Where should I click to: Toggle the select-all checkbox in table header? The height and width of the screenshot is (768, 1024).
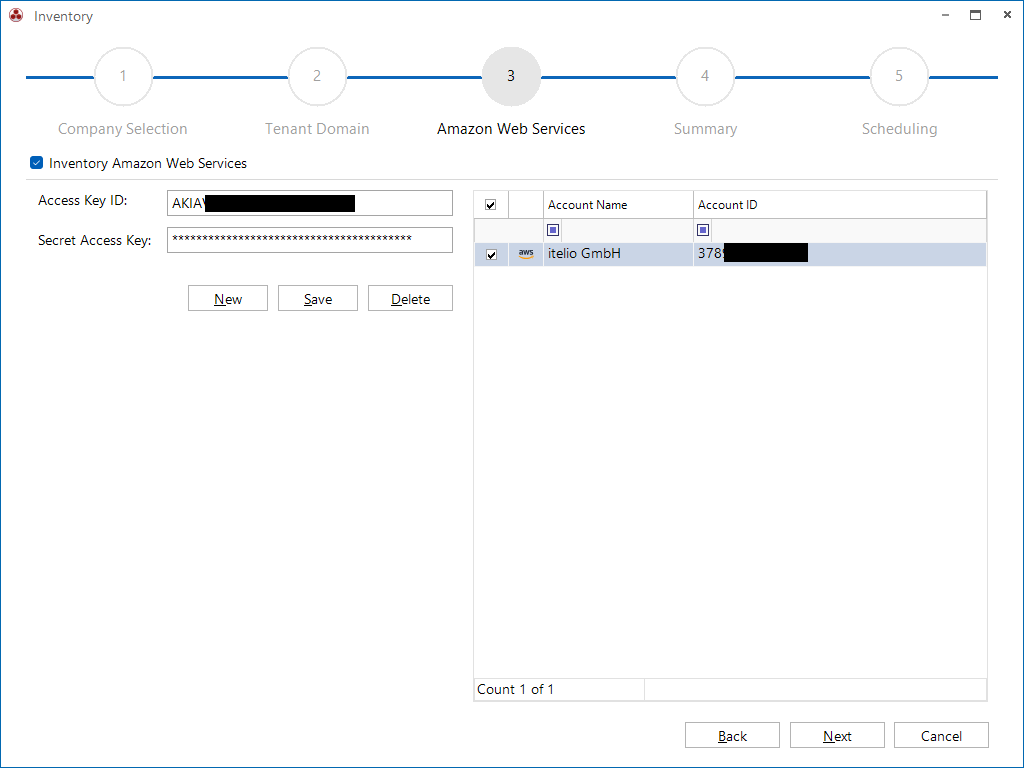click(x=490, y=205)
